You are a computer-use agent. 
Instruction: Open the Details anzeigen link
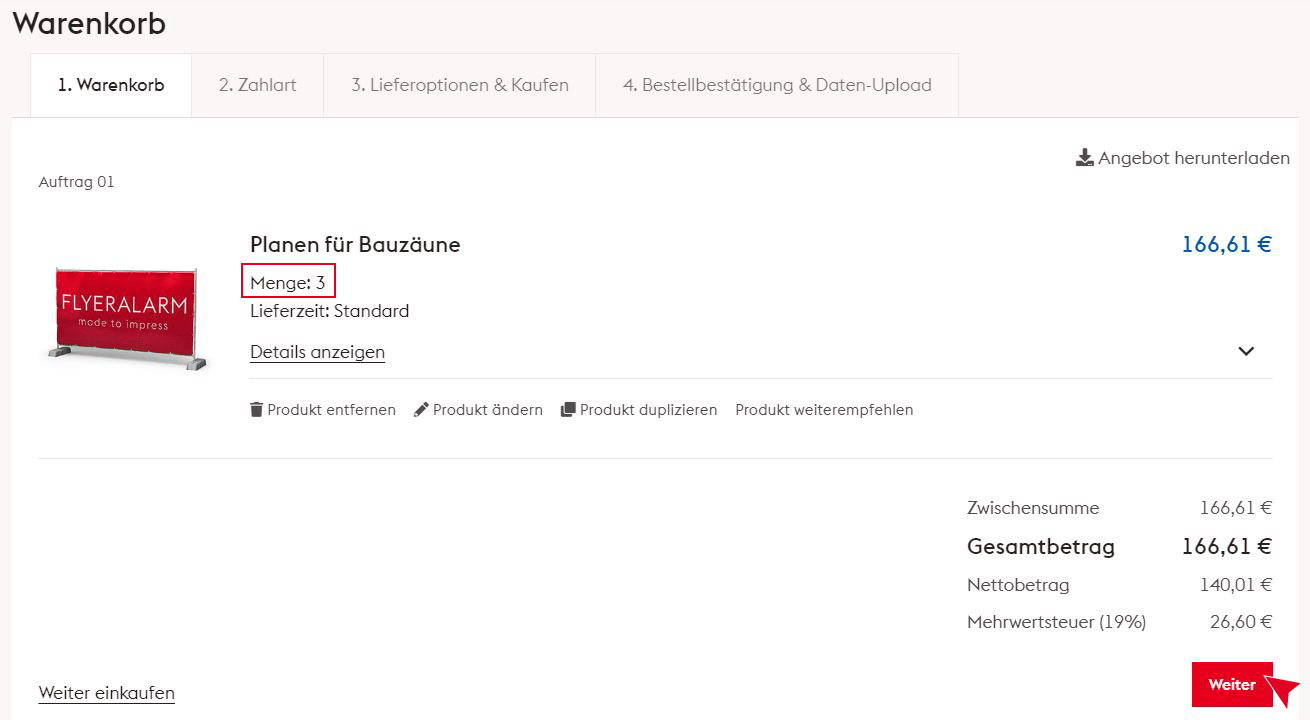pyautogui.click(x=317, y=352)
